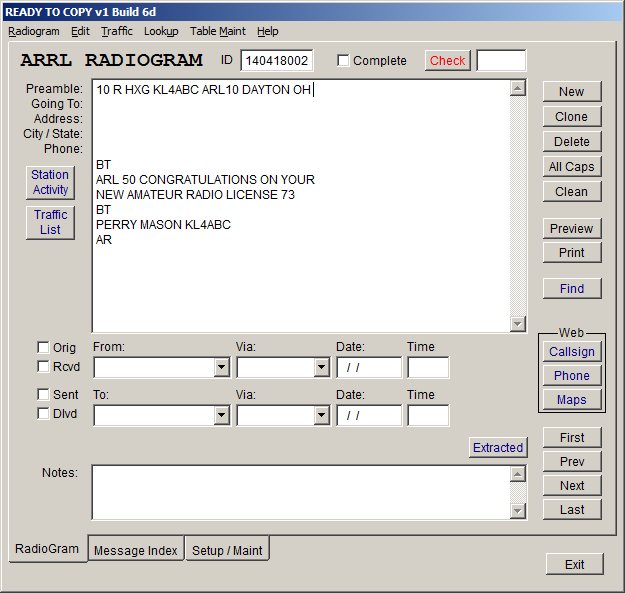
Task: Click the Time field in the To row
Action: (x=428, y=416)
